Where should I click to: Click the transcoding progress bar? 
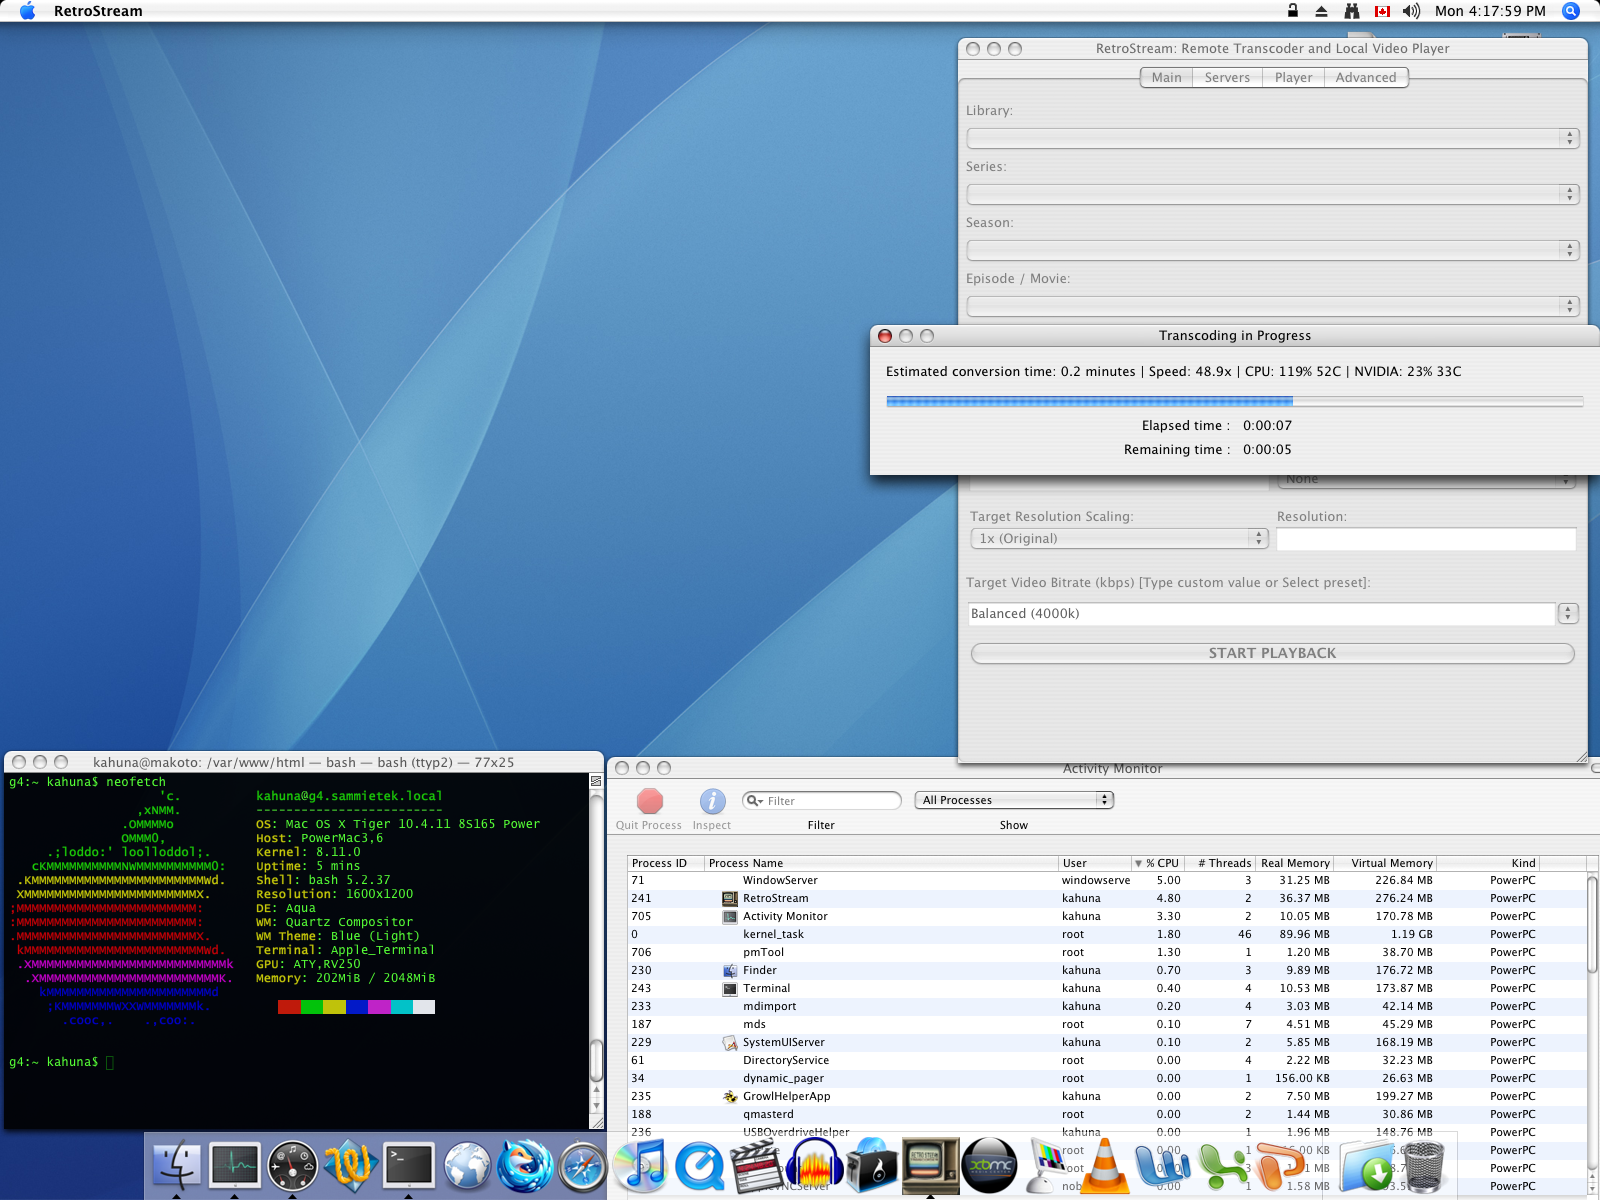[1234, 401]
